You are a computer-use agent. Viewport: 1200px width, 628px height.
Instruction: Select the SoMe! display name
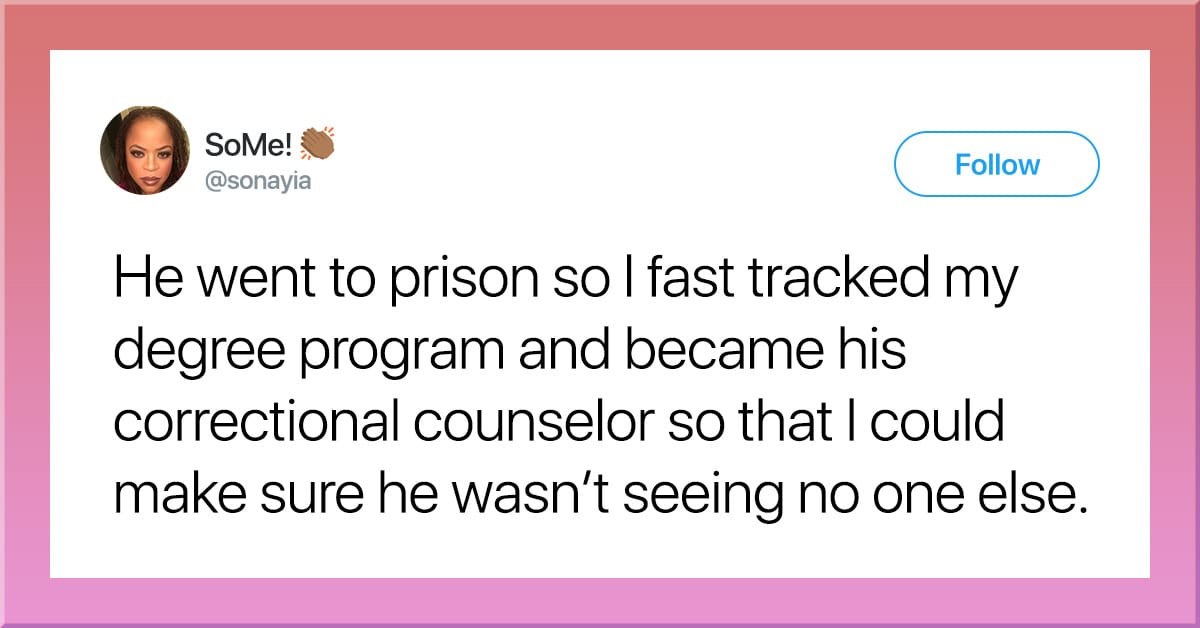click(x=249, y=145)
